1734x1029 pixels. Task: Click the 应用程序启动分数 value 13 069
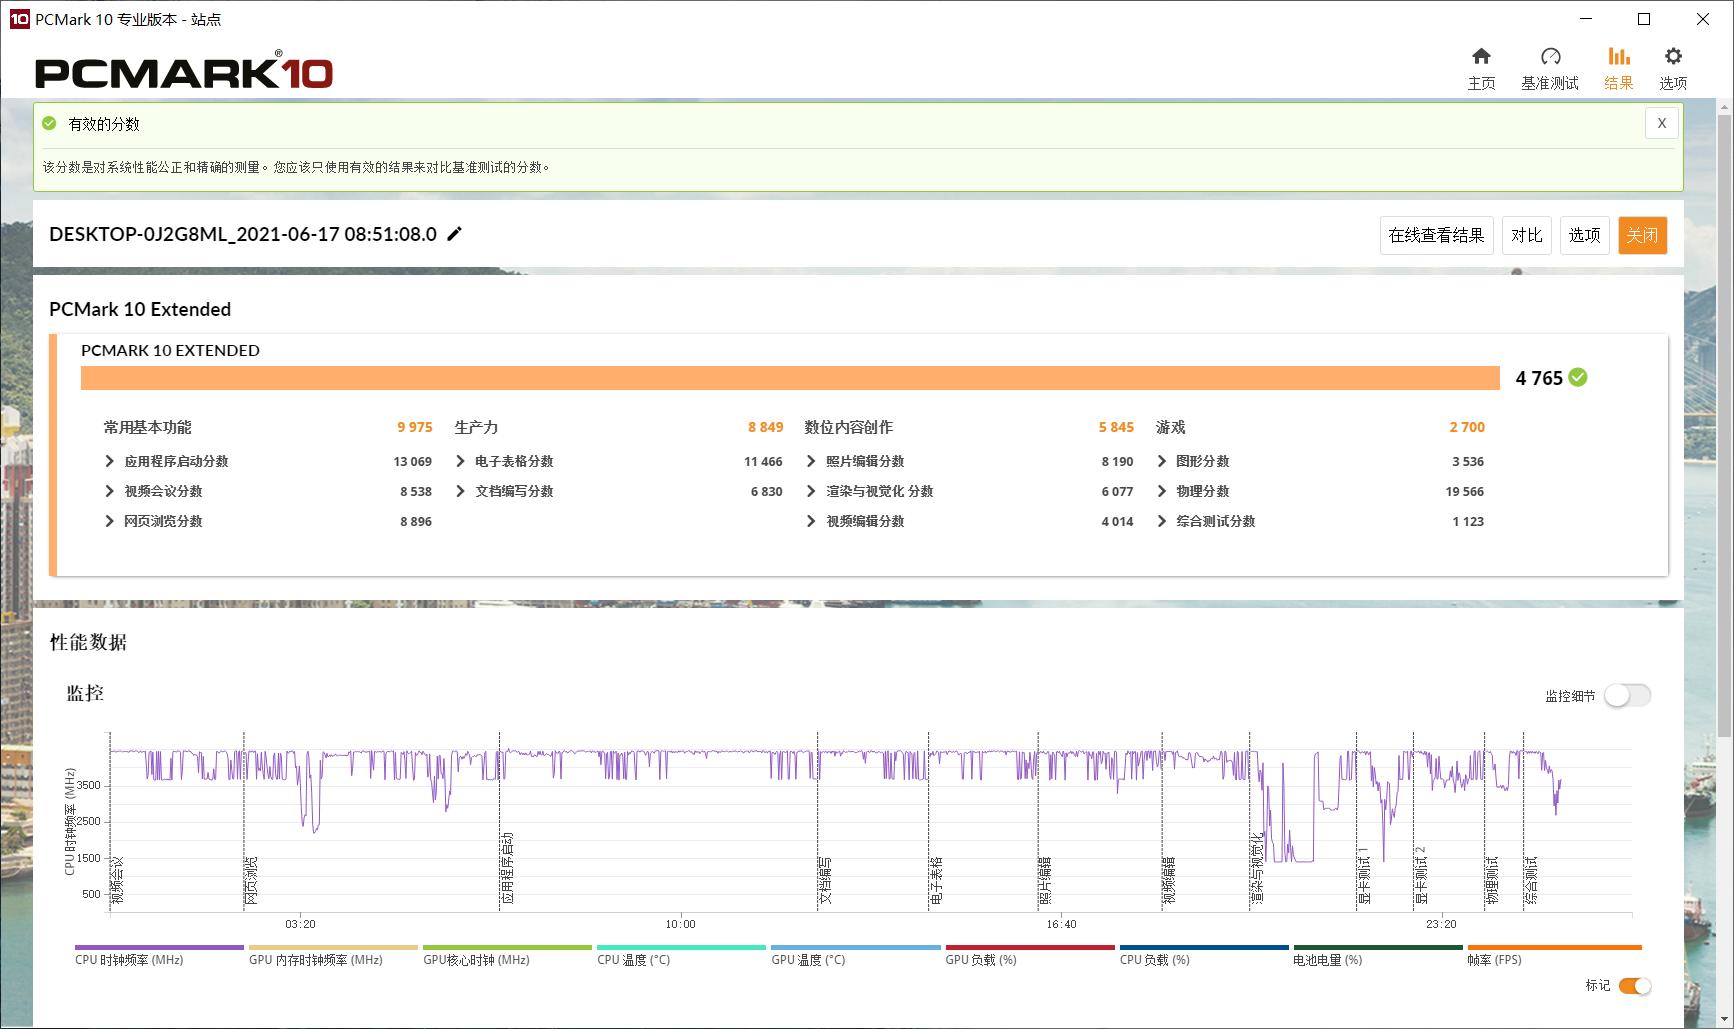(x=413, y=461)
